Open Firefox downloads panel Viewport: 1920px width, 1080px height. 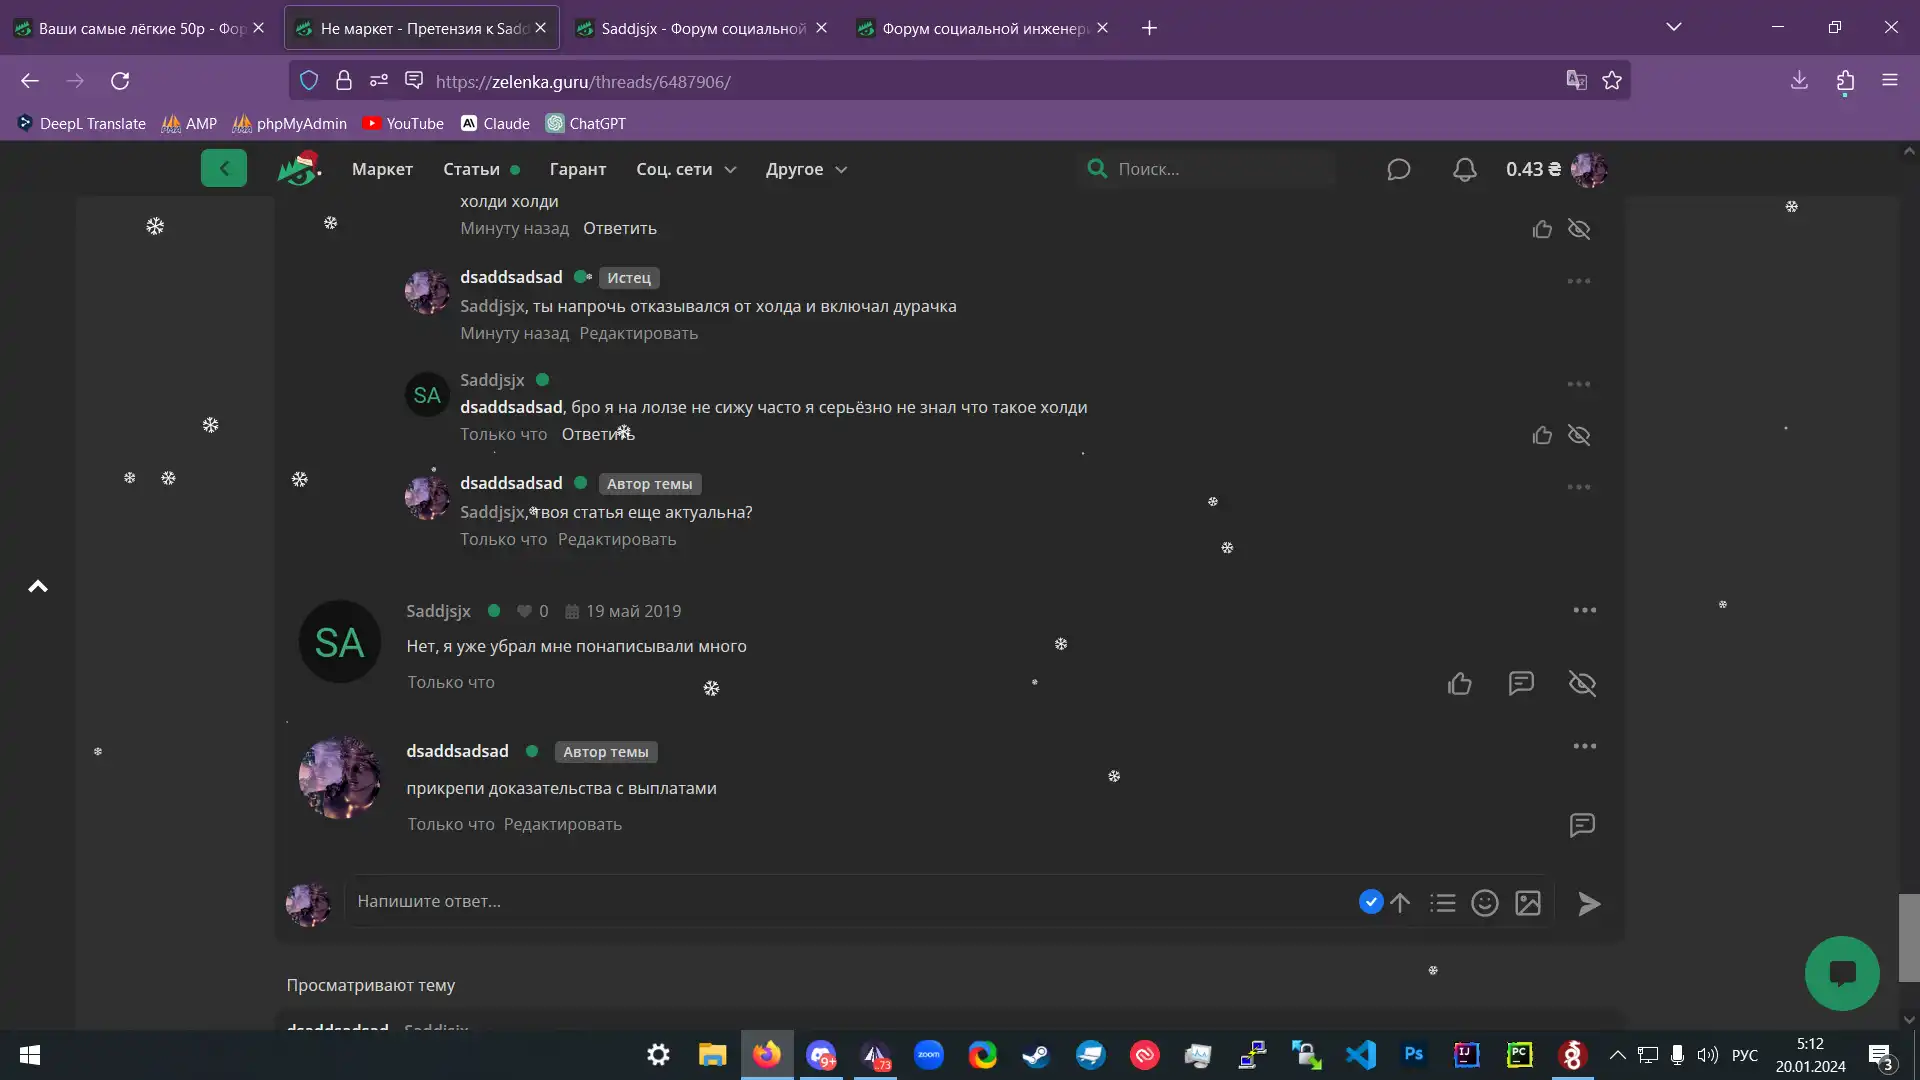tap(1799, 81)
